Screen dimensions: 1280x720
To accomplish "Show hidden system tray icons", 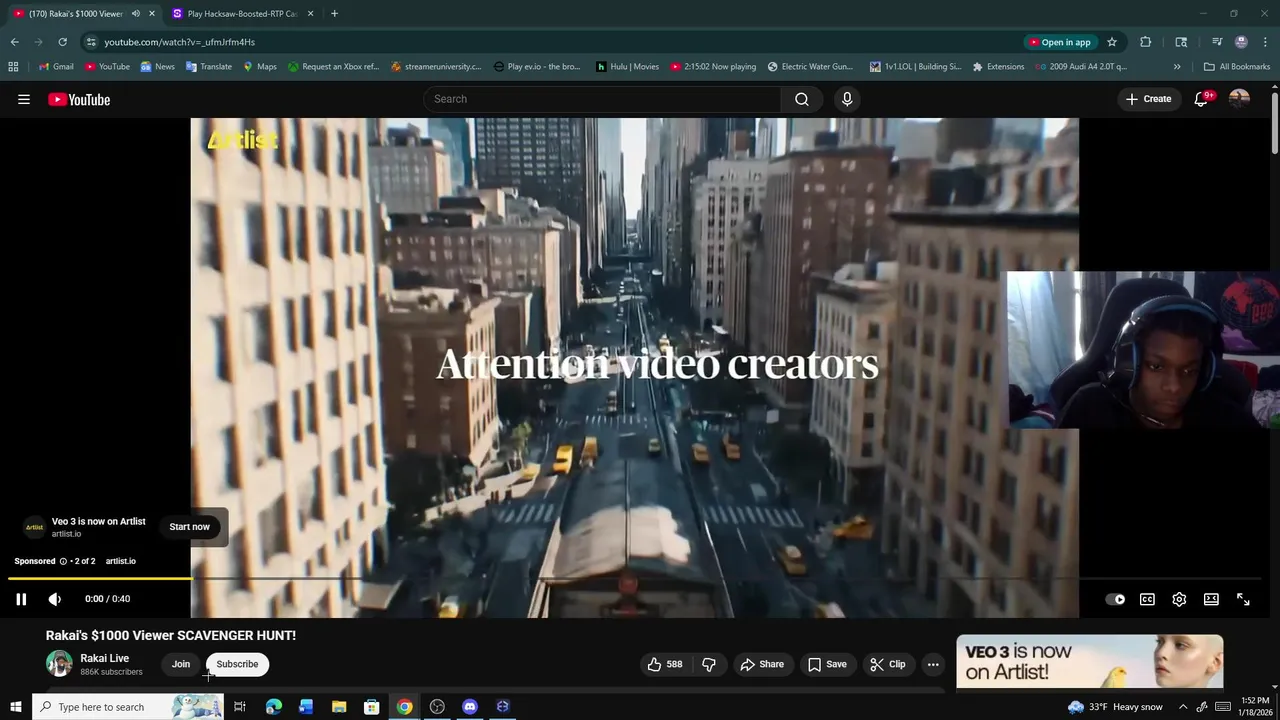I will pos(1183,707).
